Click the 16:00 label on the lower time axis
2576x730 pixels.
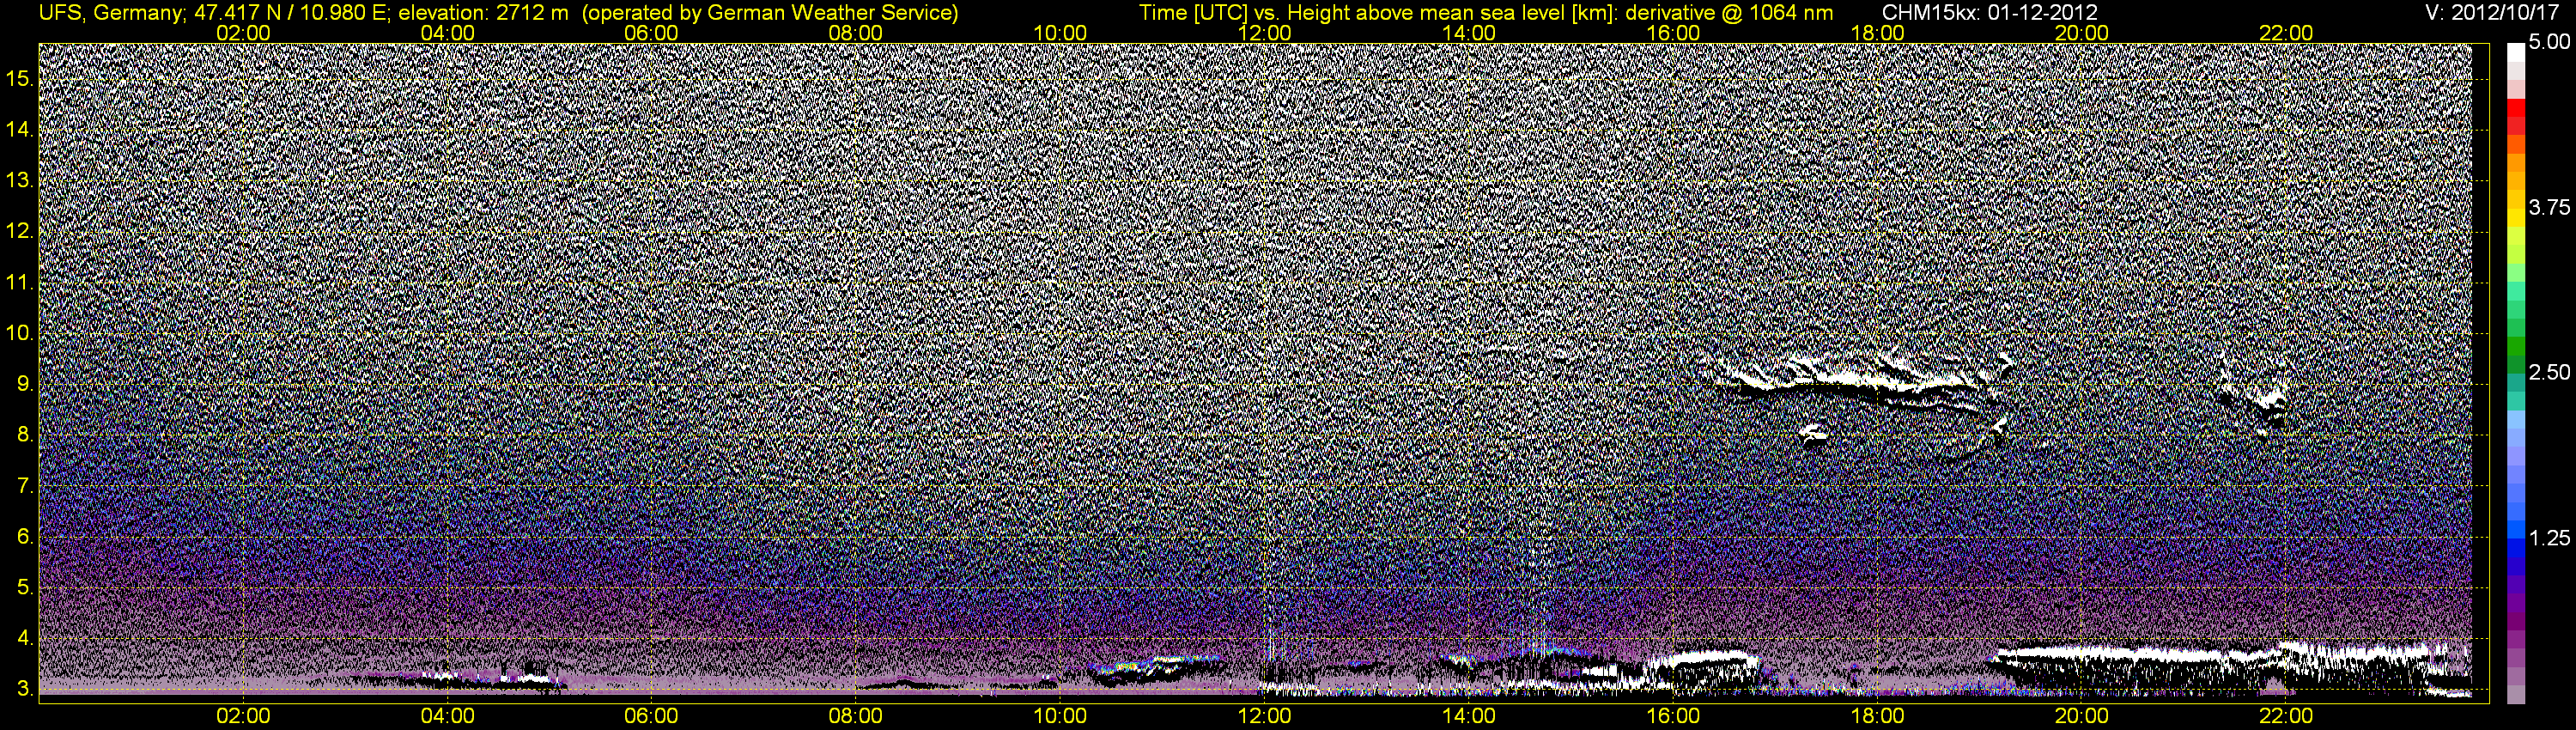(x=1673, y=716)
